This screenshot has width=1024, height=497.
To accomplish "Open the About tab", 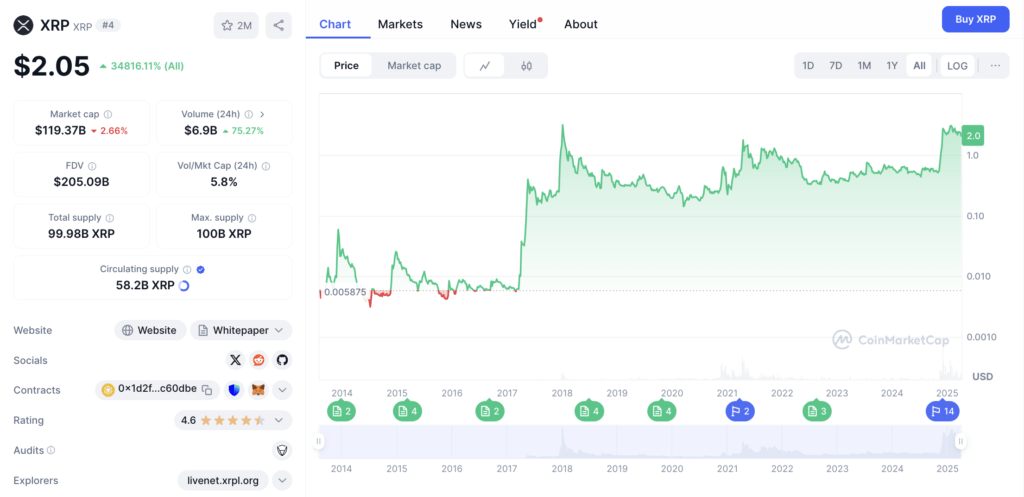I will 581,24.
